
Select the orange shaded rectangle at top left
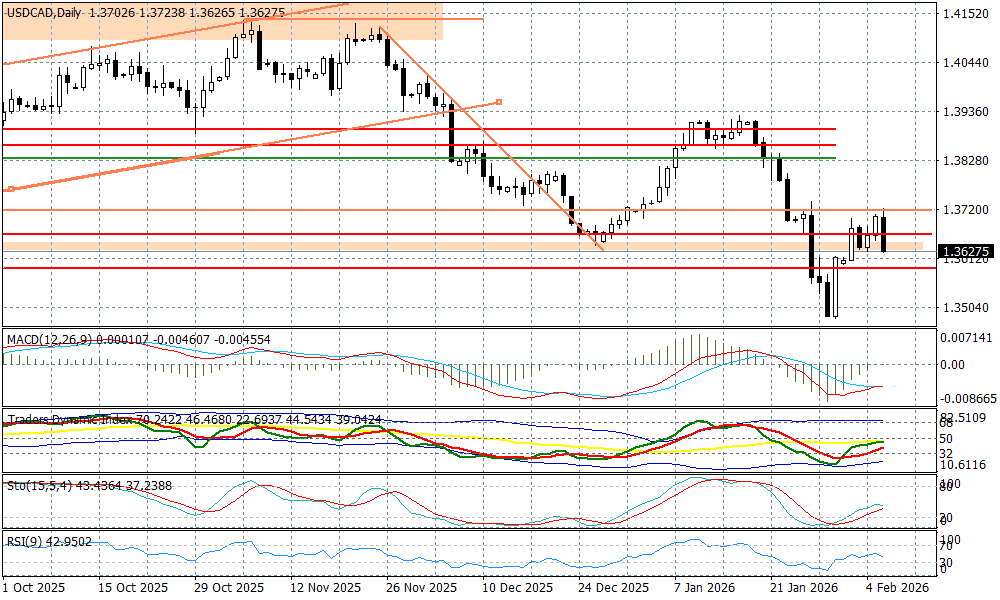point(220,20)
